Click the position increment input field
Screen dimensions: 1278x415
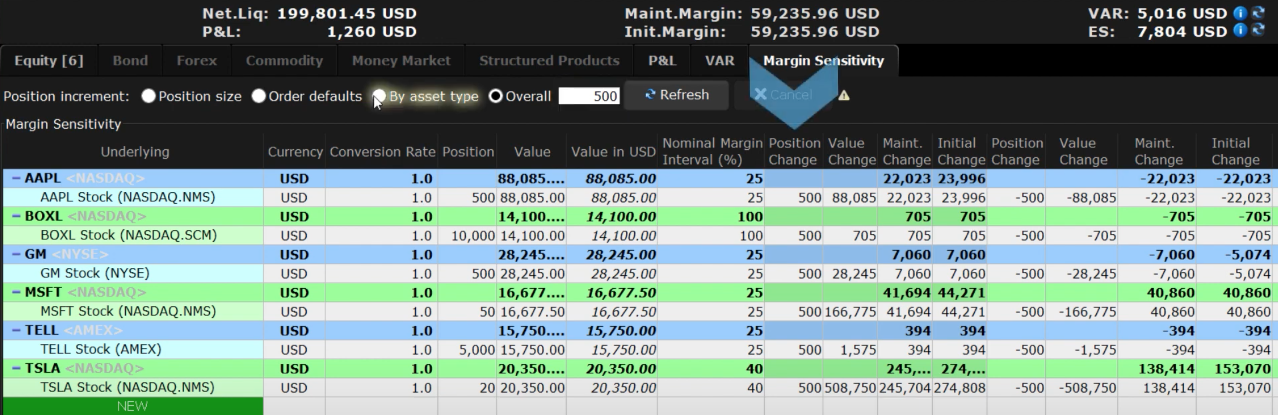point(589,96)
